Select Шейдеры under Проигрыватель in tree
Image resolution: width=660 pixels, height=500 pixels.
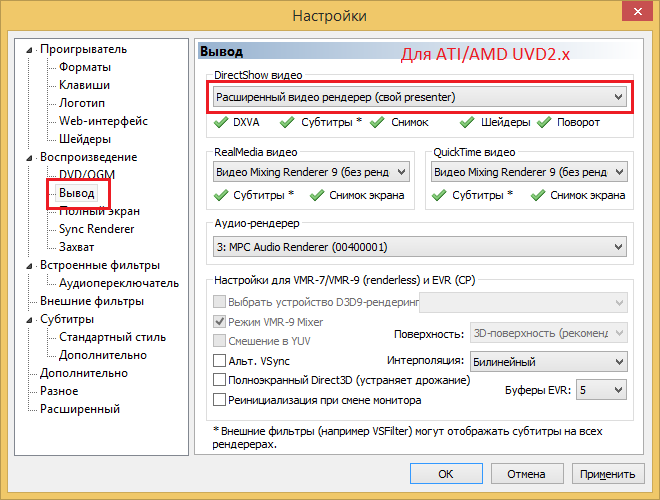[85, 139]
